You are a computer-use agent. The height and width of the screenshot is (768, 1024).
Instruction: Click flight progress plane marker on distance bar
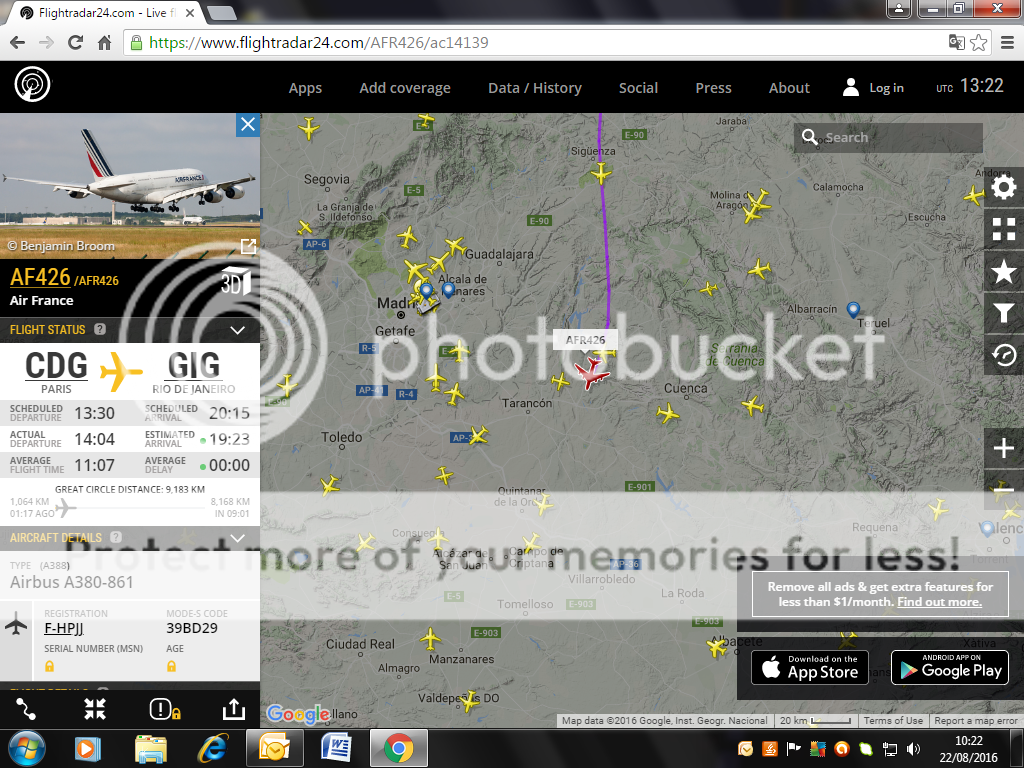click(x=65, y=507)
